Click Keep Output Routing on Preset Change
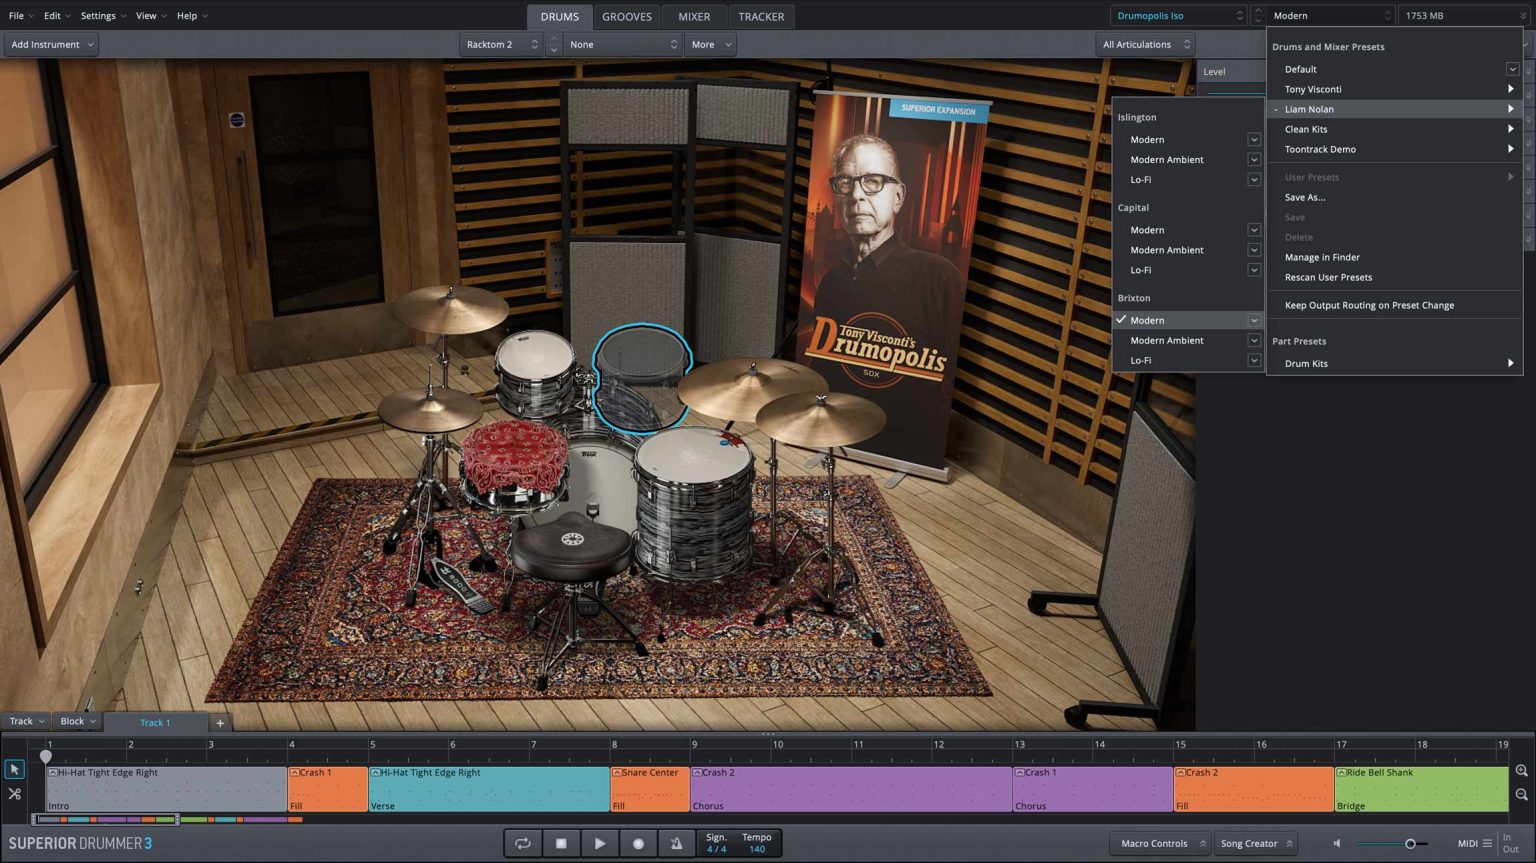The width and height of the screenshot is (1536, 863). 1369,305
